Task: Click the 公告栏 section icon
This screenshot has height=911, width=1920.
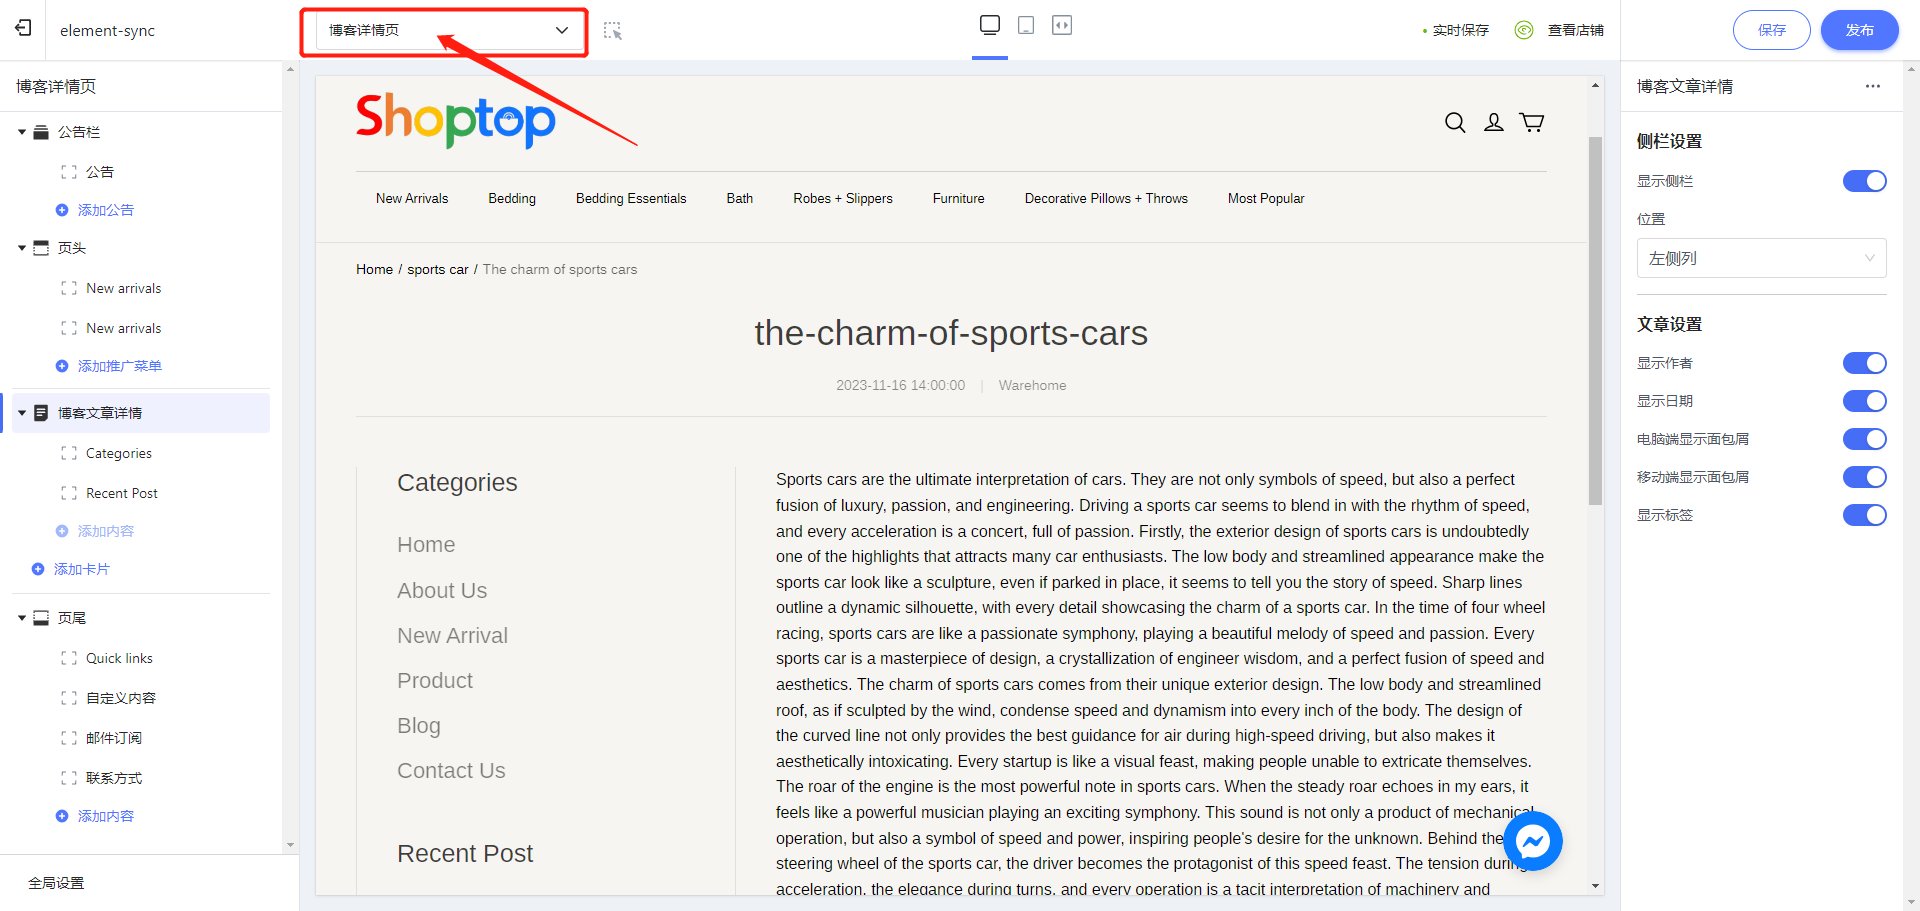Action: (41, 132)
